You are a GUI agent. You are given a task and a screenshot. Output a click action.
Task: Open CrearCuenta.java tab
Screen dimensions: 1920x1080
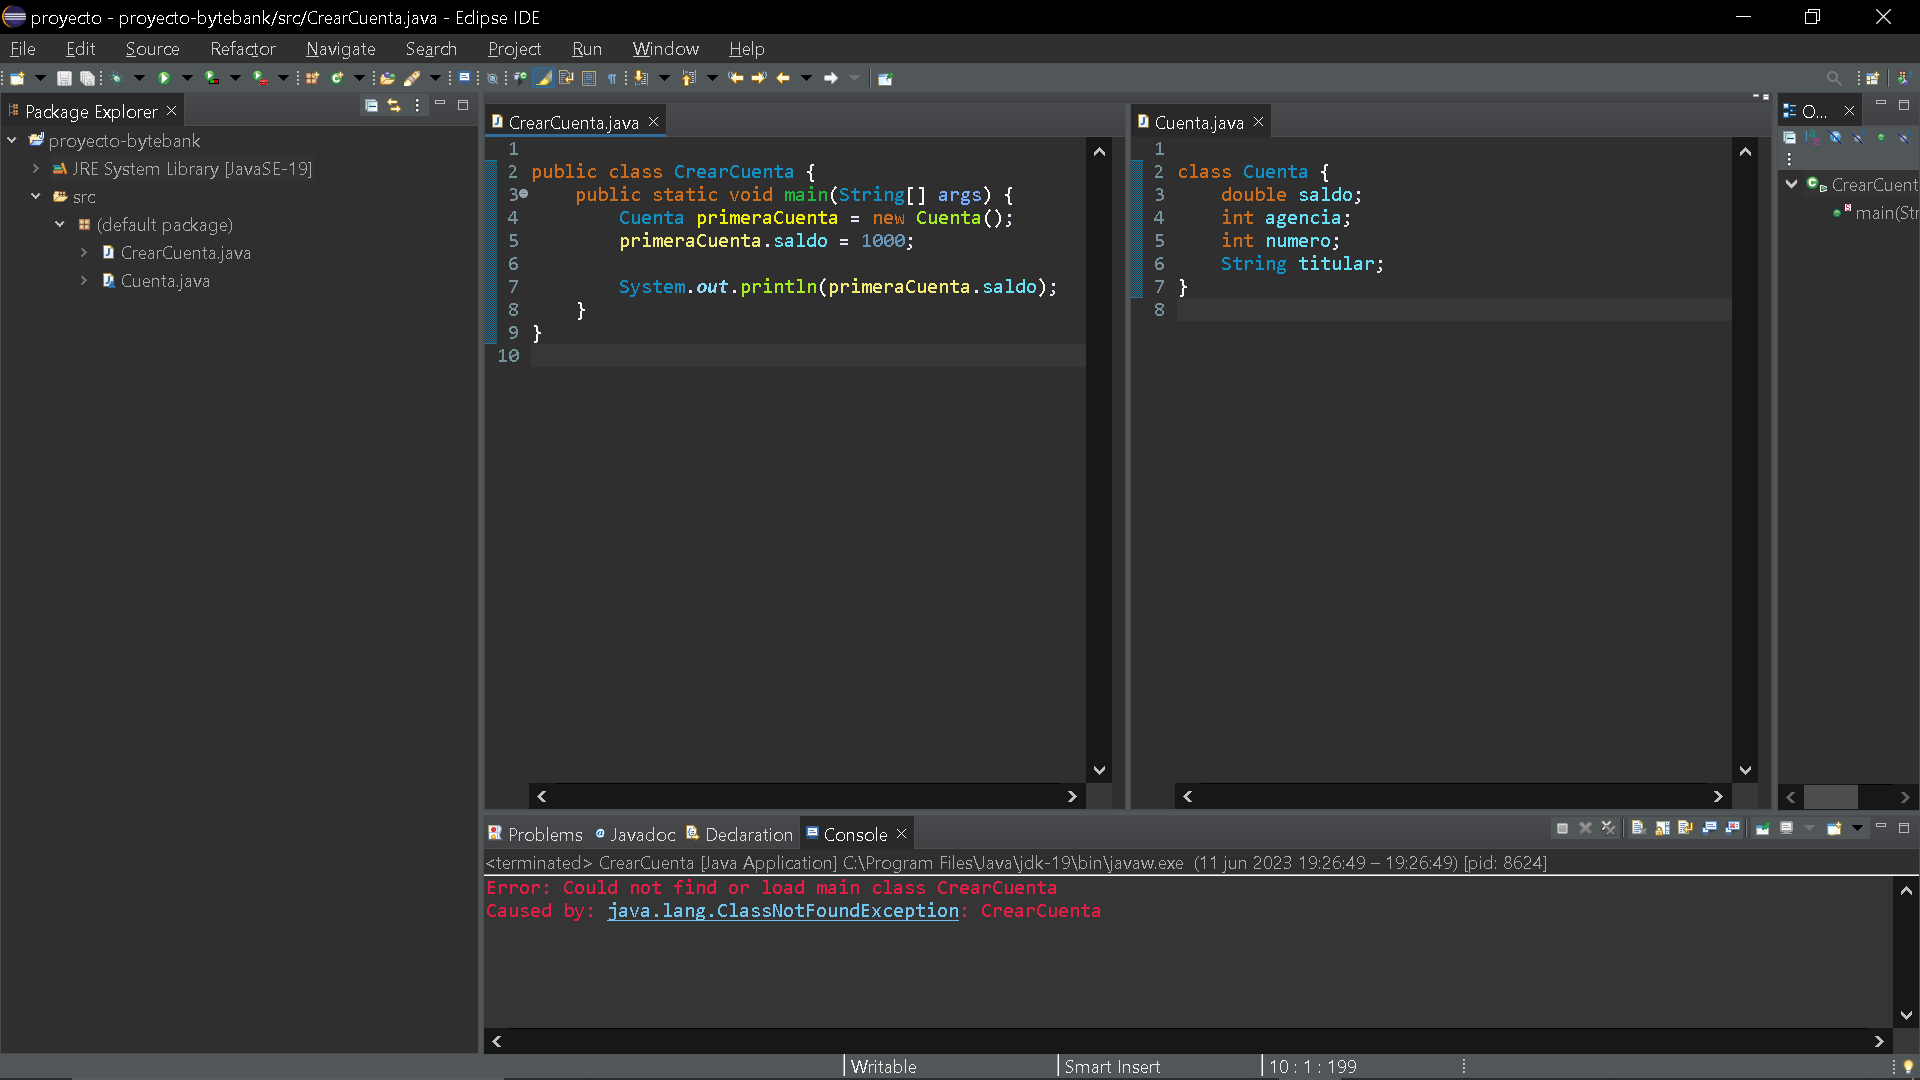[574, 121]
